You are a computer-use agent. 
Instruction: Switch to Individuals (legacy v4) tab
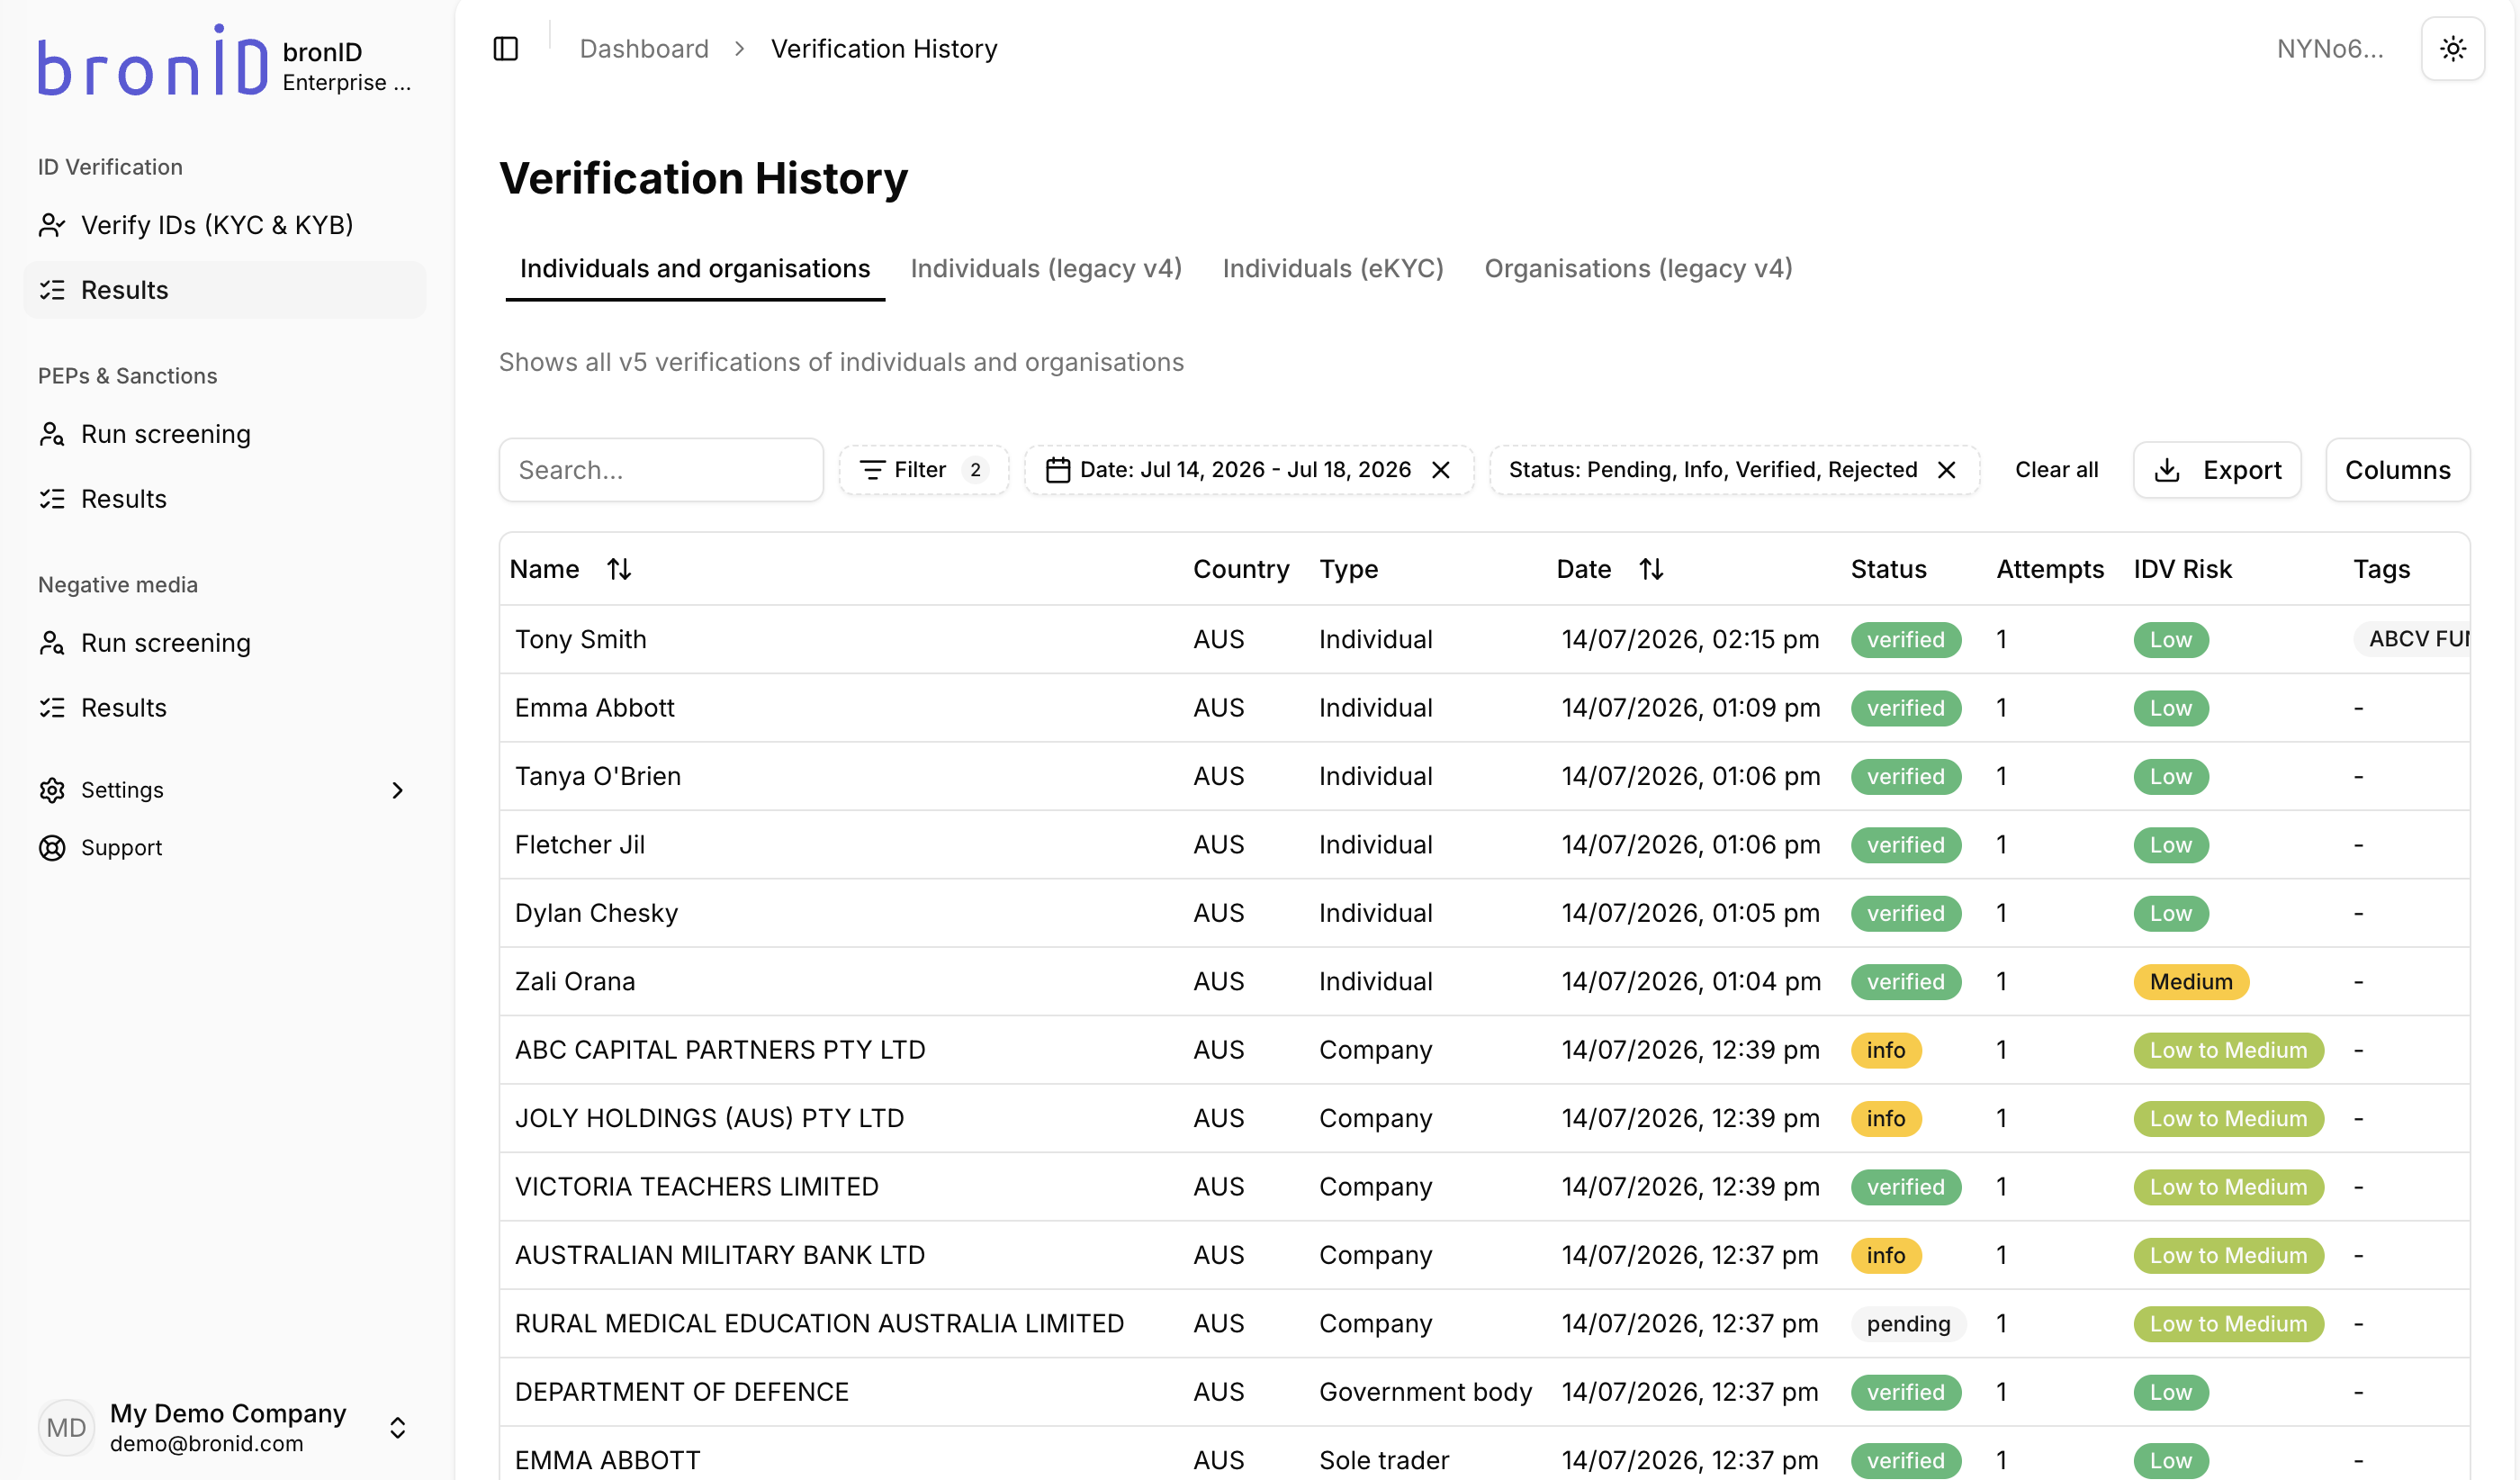point(1046,269)
